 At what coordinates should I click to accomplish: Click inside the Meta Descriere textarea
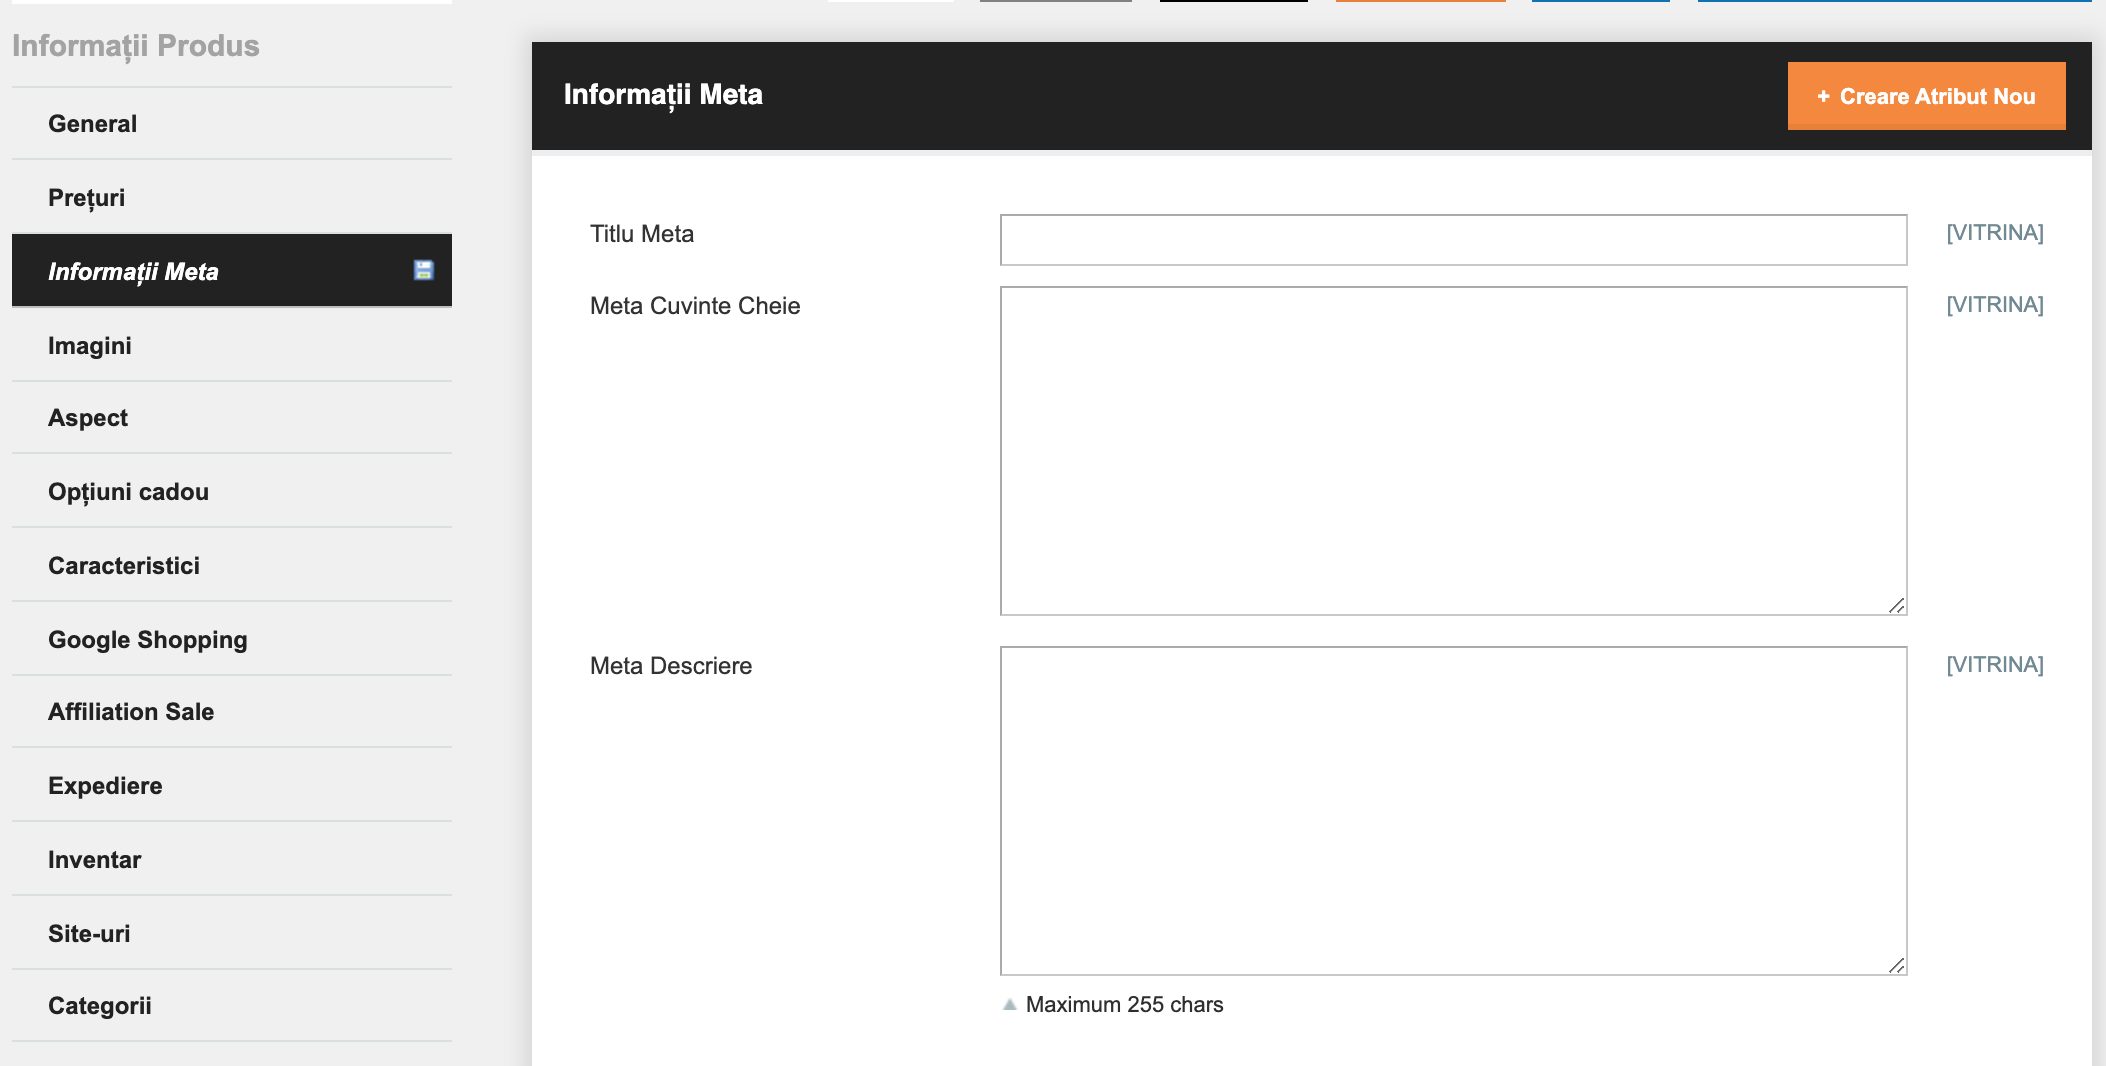click(x=1453, y=811)
